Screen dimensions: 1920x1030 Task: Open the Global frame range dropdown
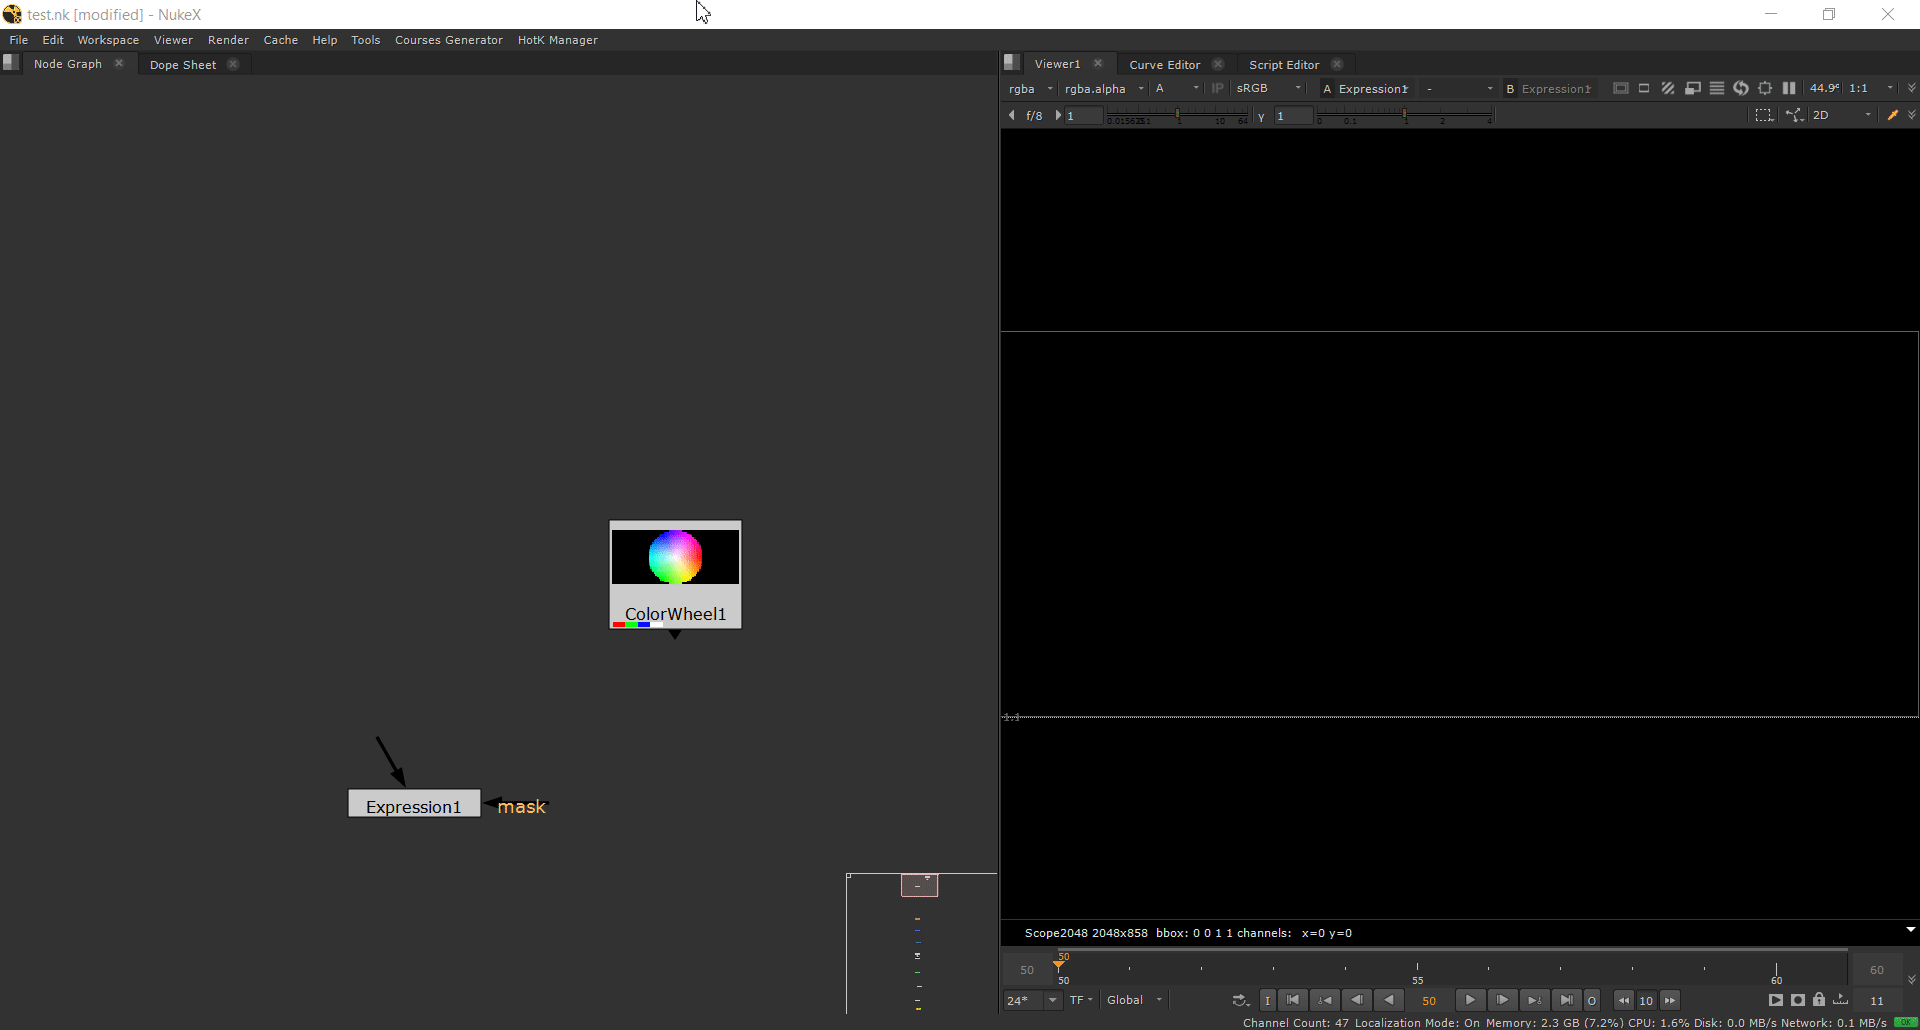[x=1133, y=1000]
